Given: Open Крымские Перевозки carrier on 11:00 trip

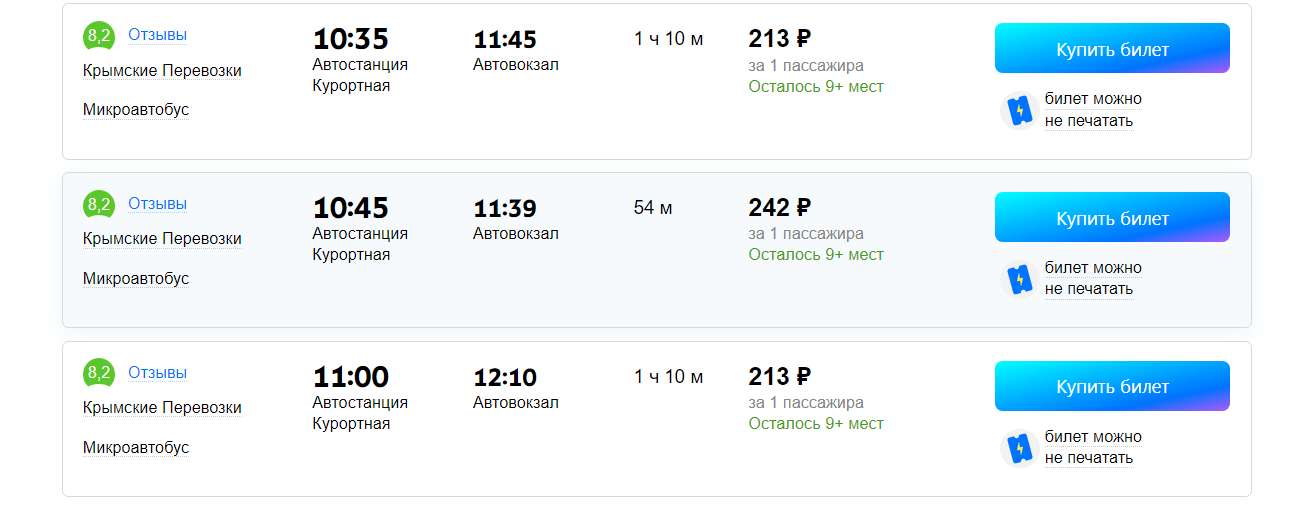Looking at the screenshot, I should [162, 408].
